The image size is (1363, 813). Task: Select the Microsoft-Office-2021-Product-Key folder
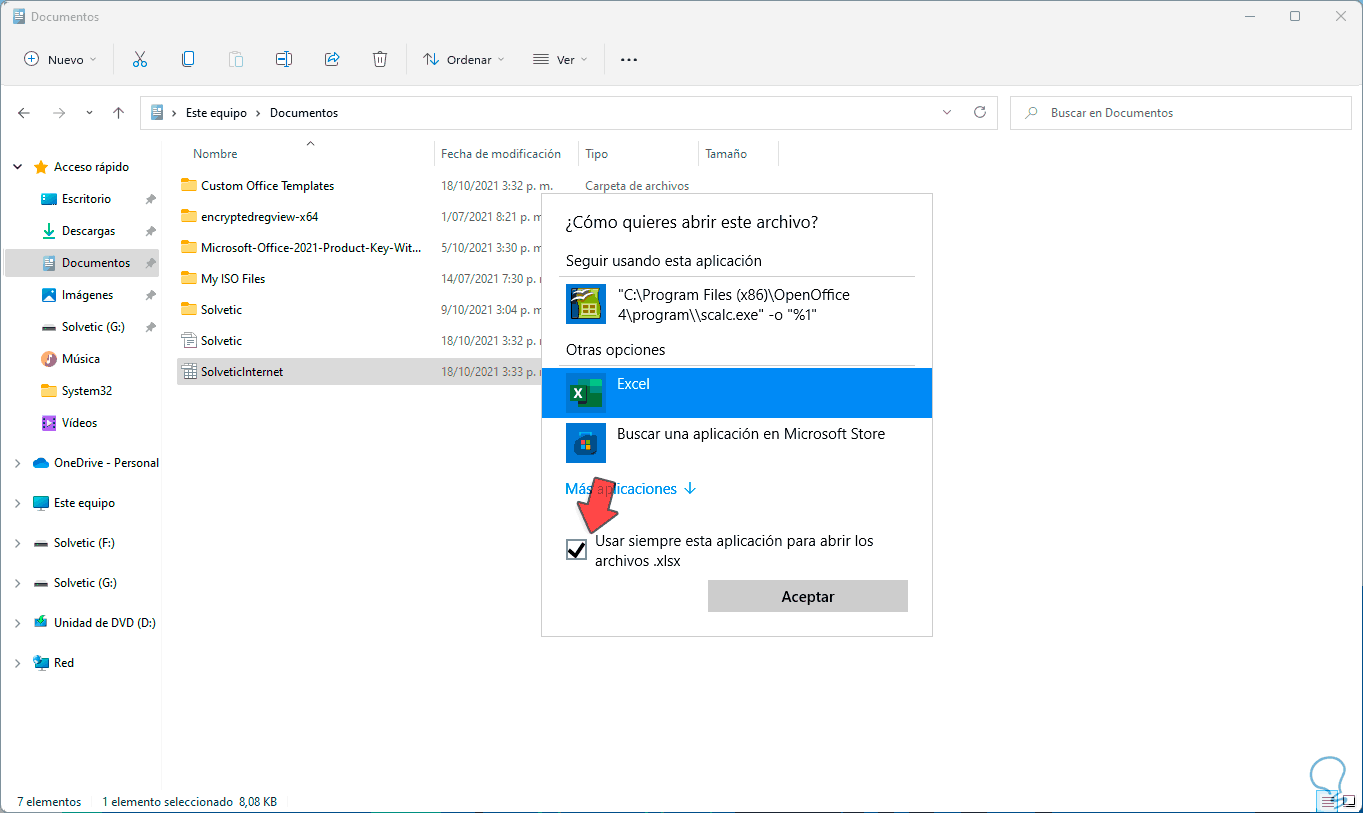[x=311, y=248]
